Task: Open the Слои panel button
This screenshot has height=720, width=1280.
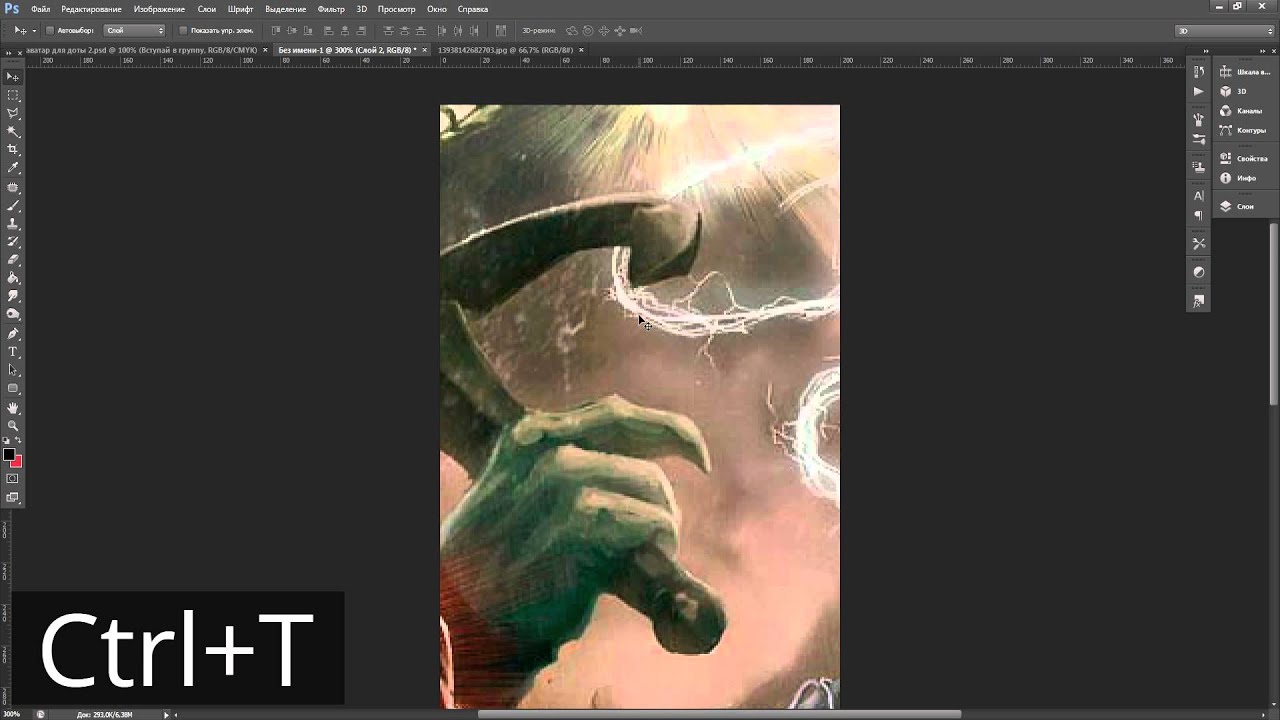Action: [x=1245, y=206]
